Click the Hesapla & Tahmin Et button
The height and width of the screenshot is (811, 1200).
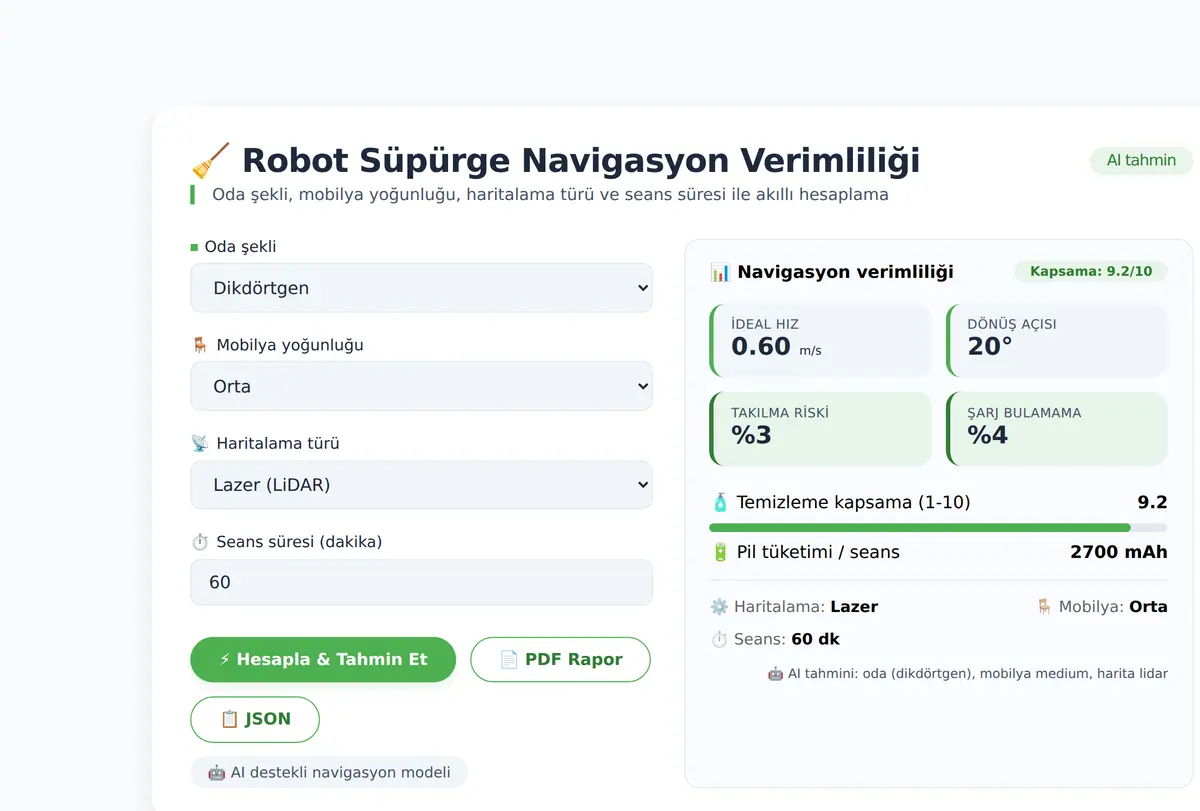(323, 659)
